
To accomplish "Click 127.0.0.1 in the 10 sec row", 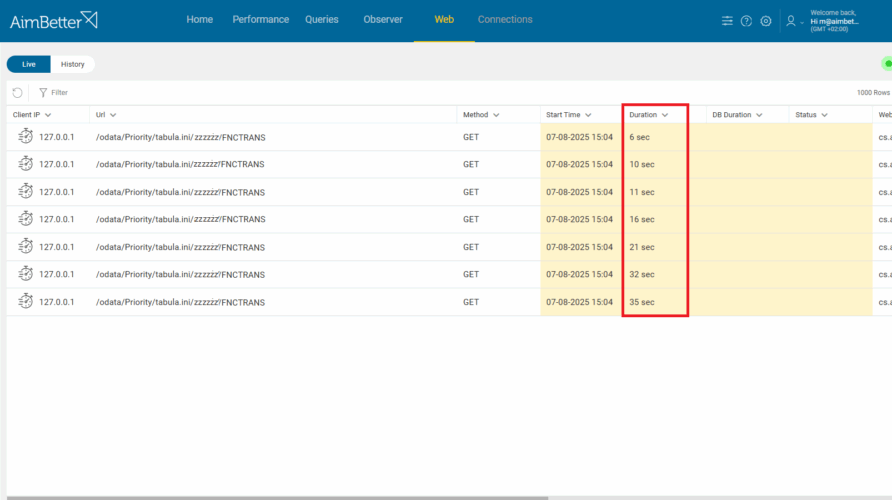I will click(56, 164).
